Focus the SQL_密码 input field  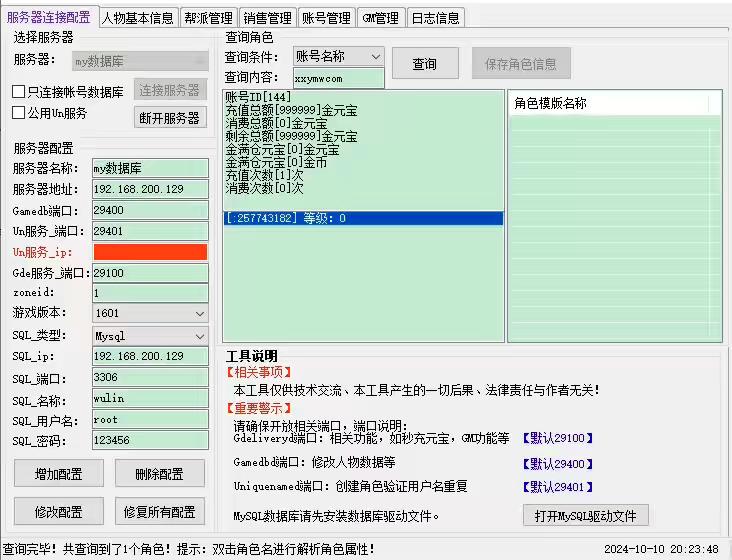(149, 440)
